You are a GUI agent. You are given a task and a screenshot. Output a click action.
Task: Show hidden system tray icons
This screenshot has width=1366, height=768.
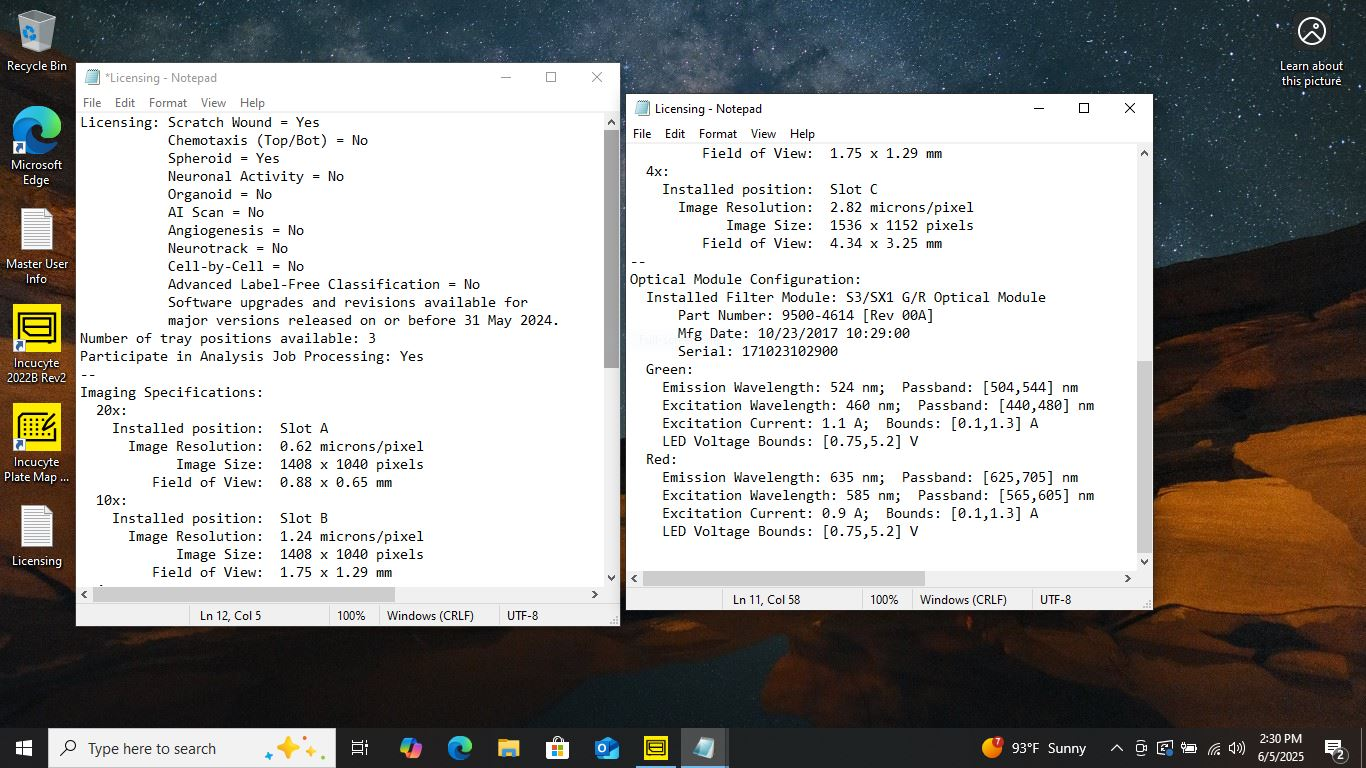[1116, 748]
